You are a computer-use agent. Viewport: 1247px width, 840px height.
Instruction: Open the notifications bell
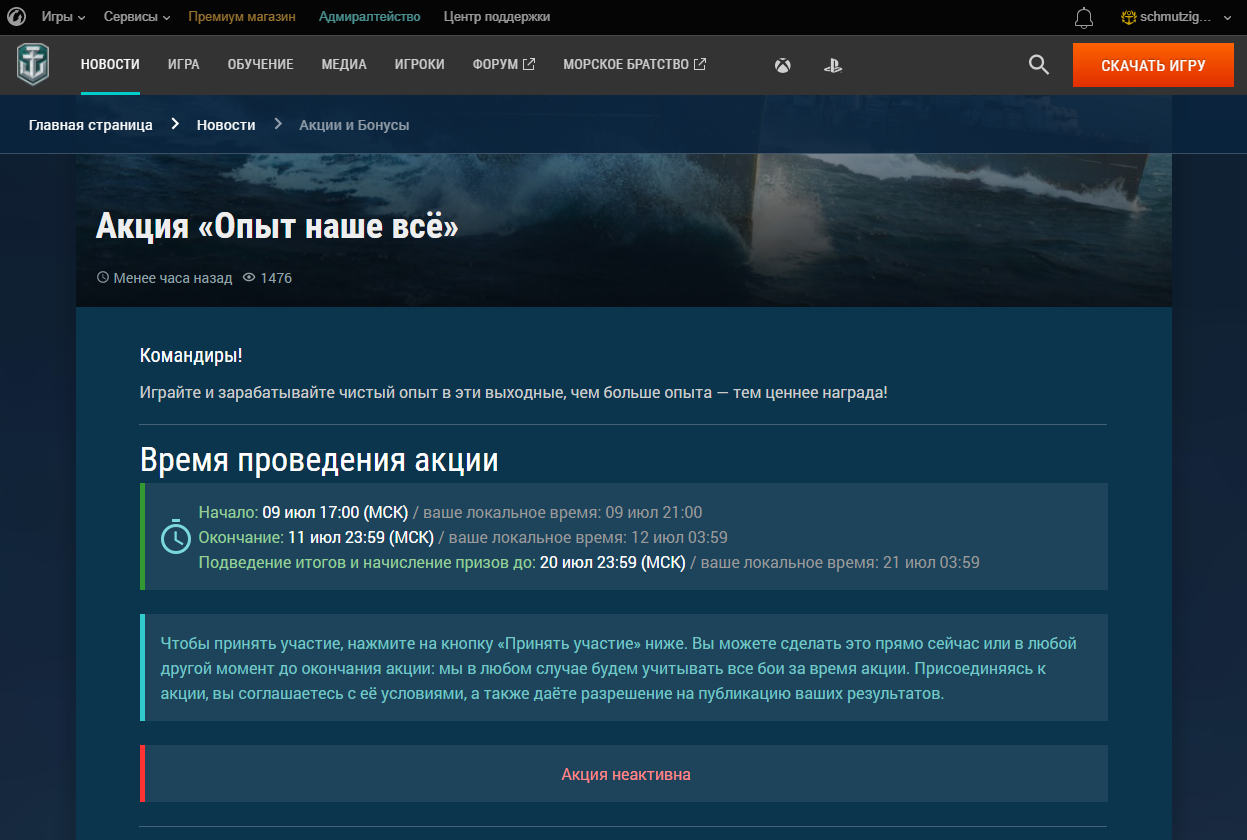(1084, 17)
